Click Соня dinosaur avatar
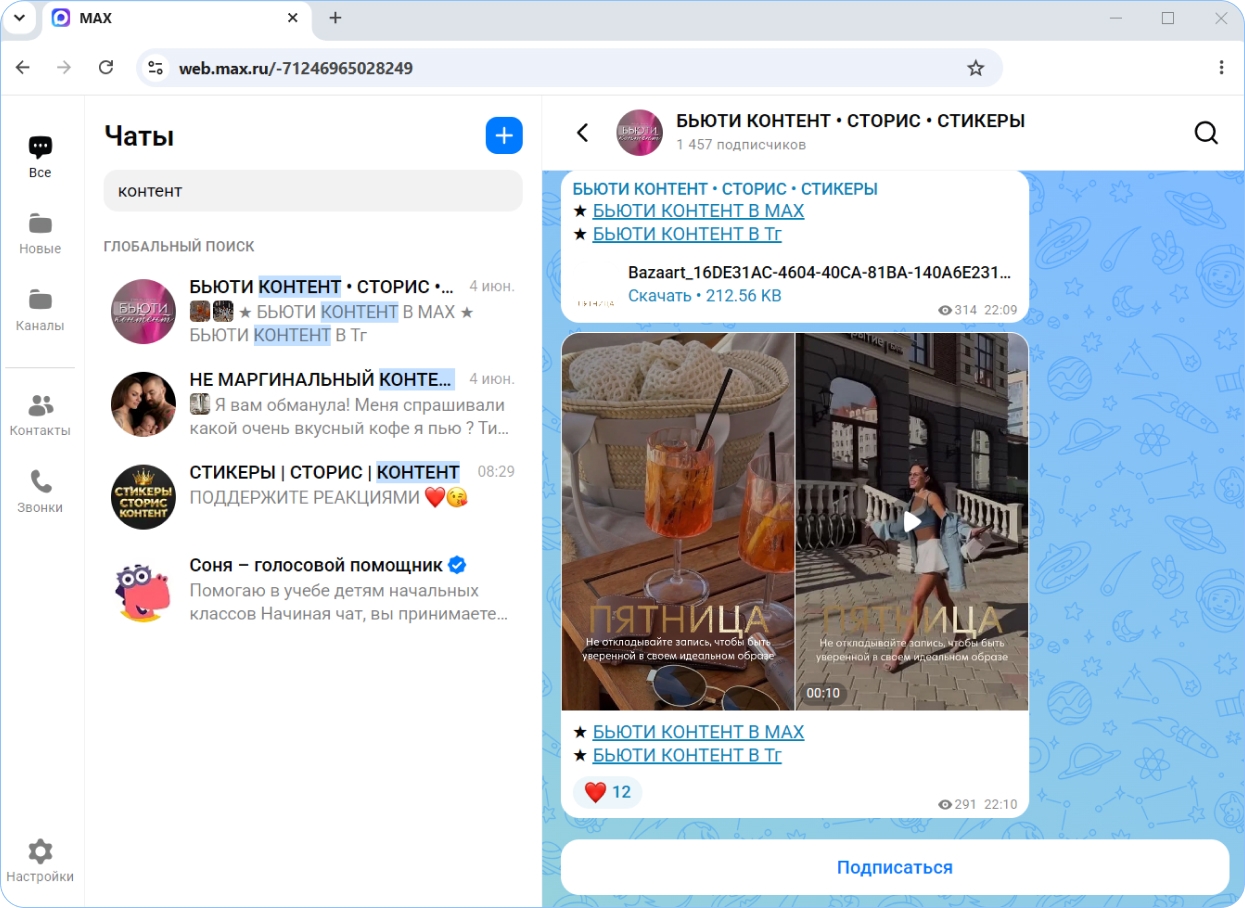 pyautogui.click(x=143, y=590)
